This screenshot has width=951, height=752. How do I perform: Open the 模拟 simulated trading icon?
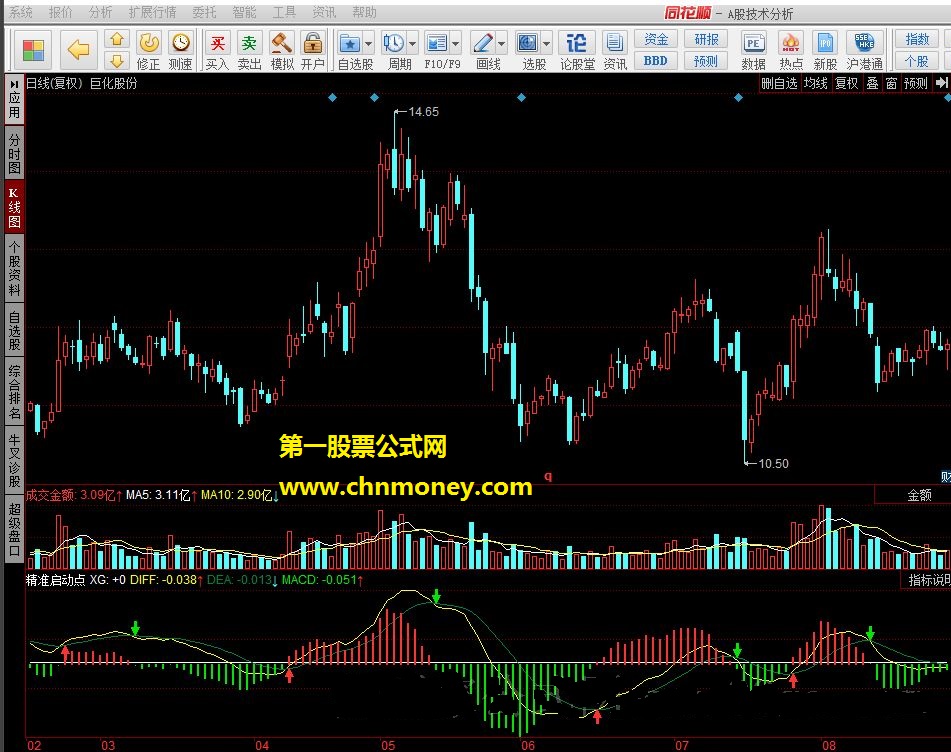tap(282, 50)
